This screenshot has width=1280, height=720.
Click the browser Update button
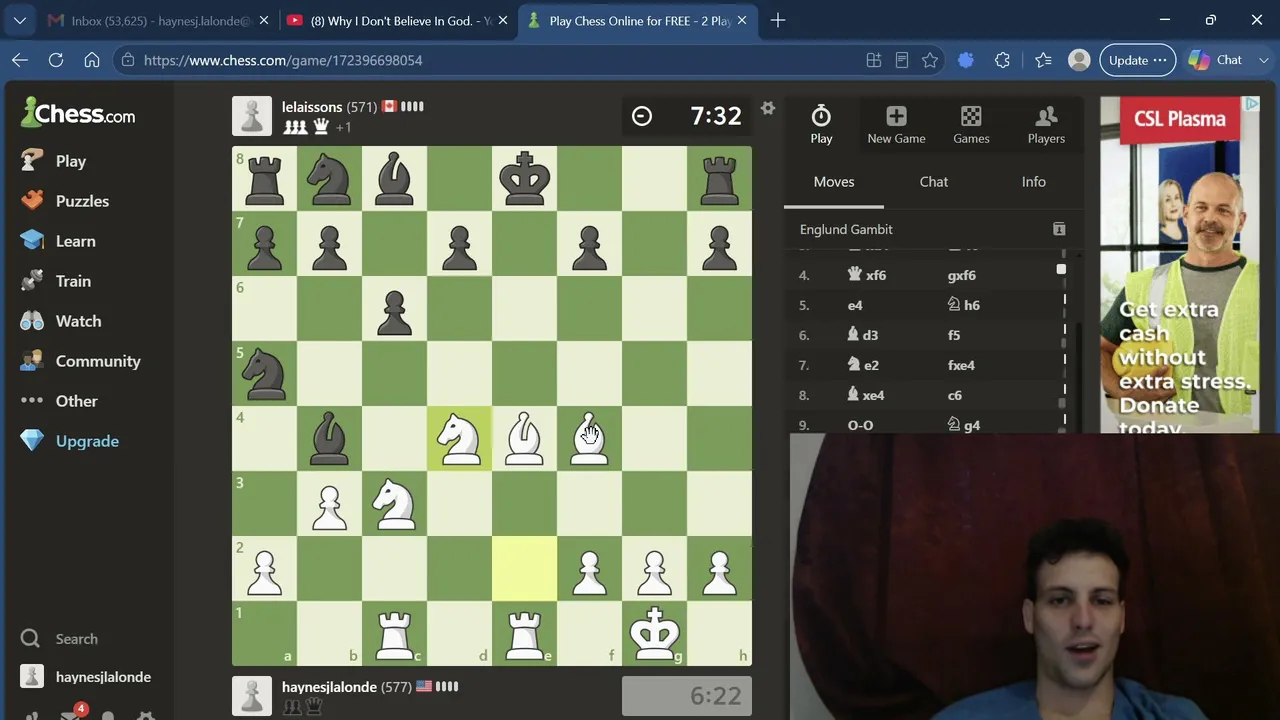coord(1138,60)
